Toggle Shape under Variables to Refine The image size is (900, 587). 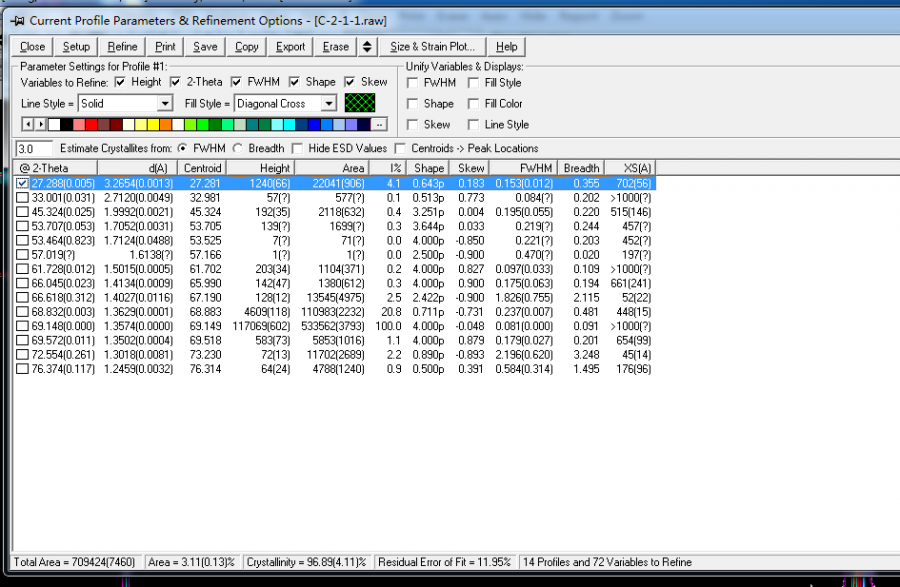294,82
